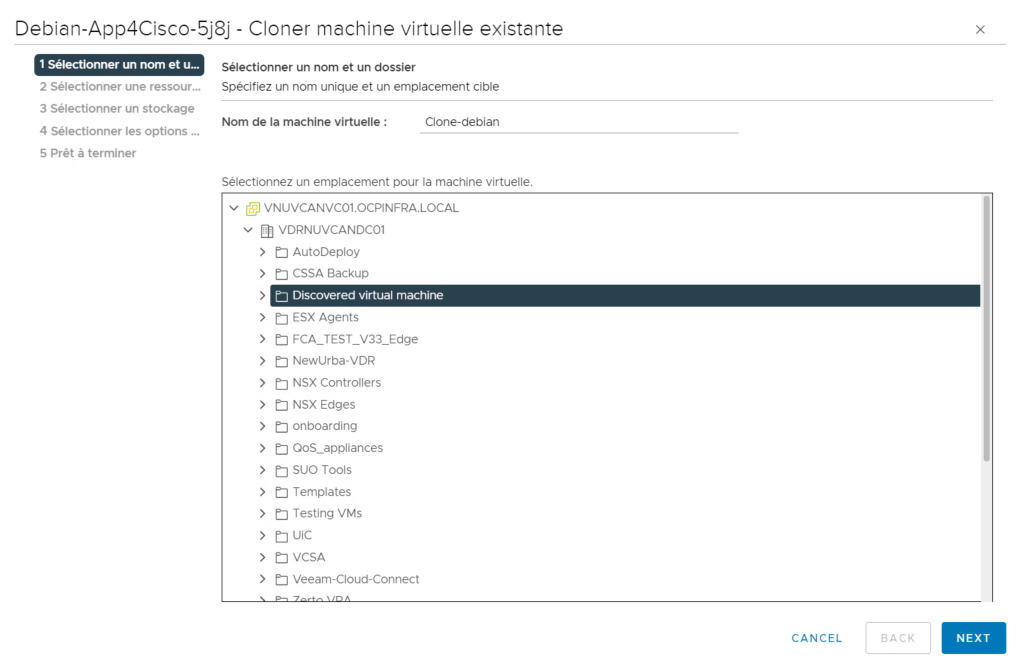Click the virtual machine name field Clone-debian

click(579, 122)
